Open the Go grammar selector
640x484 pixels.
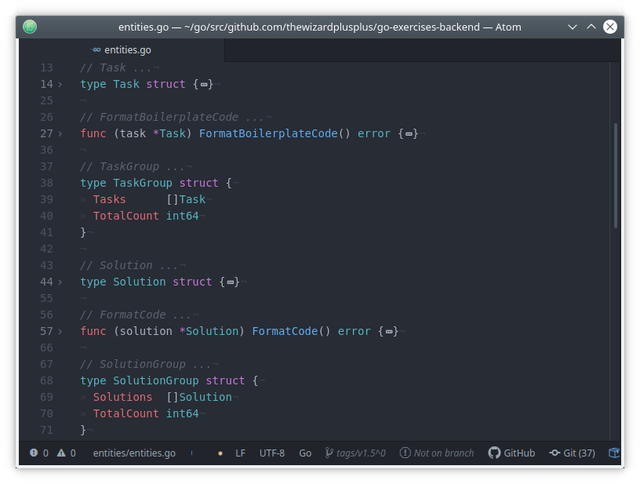pyautogui.click(x=305, y=453)
